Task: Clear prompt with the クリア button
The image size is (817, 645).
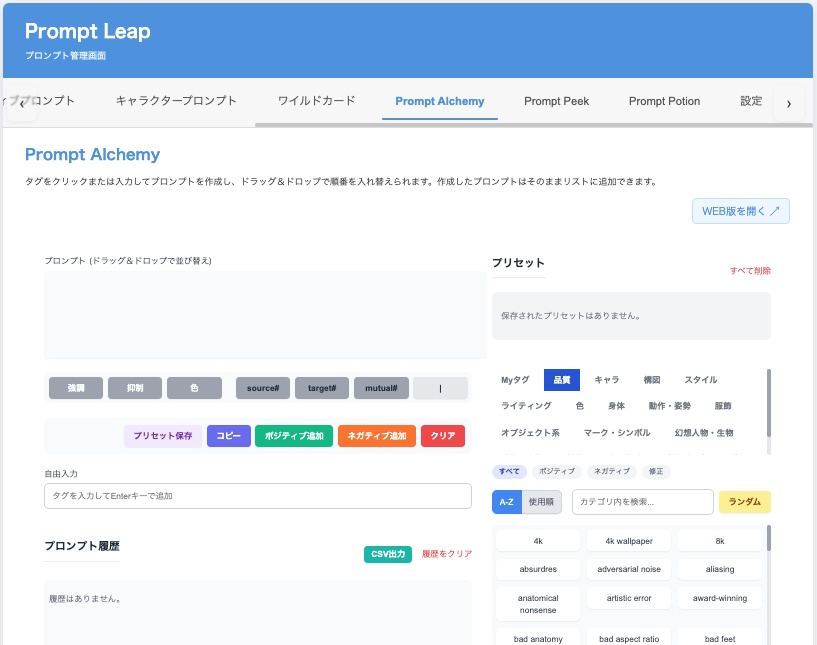Action: pos(443,436)
